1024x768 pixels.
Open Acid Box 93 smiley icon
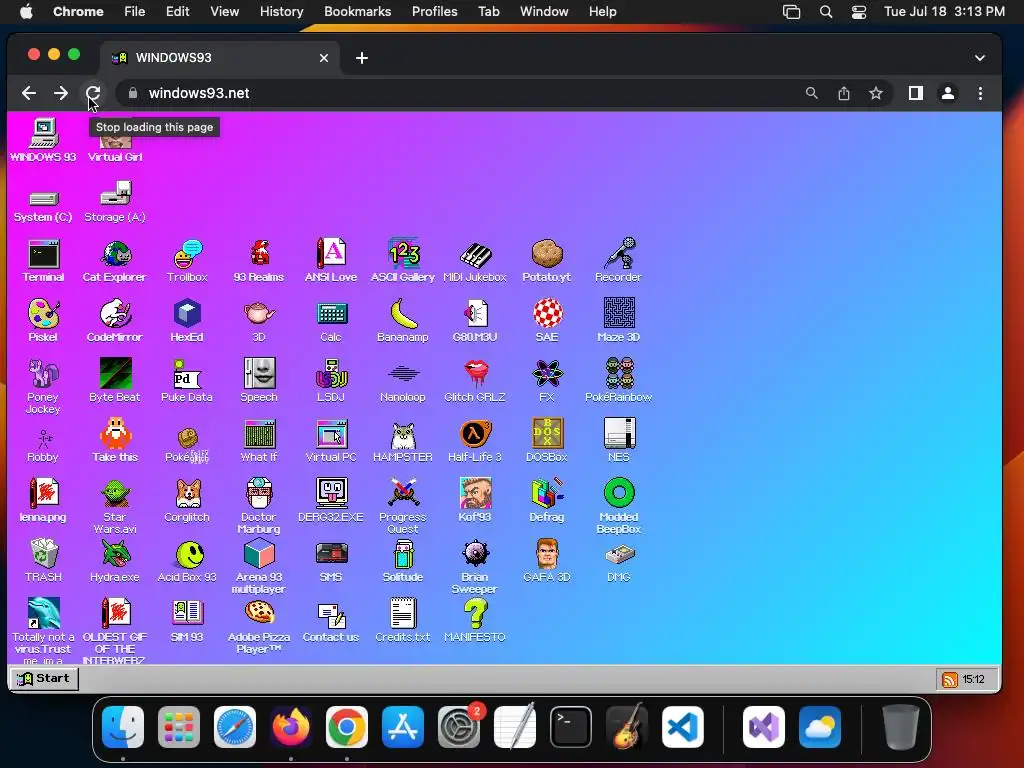point(187,561)
